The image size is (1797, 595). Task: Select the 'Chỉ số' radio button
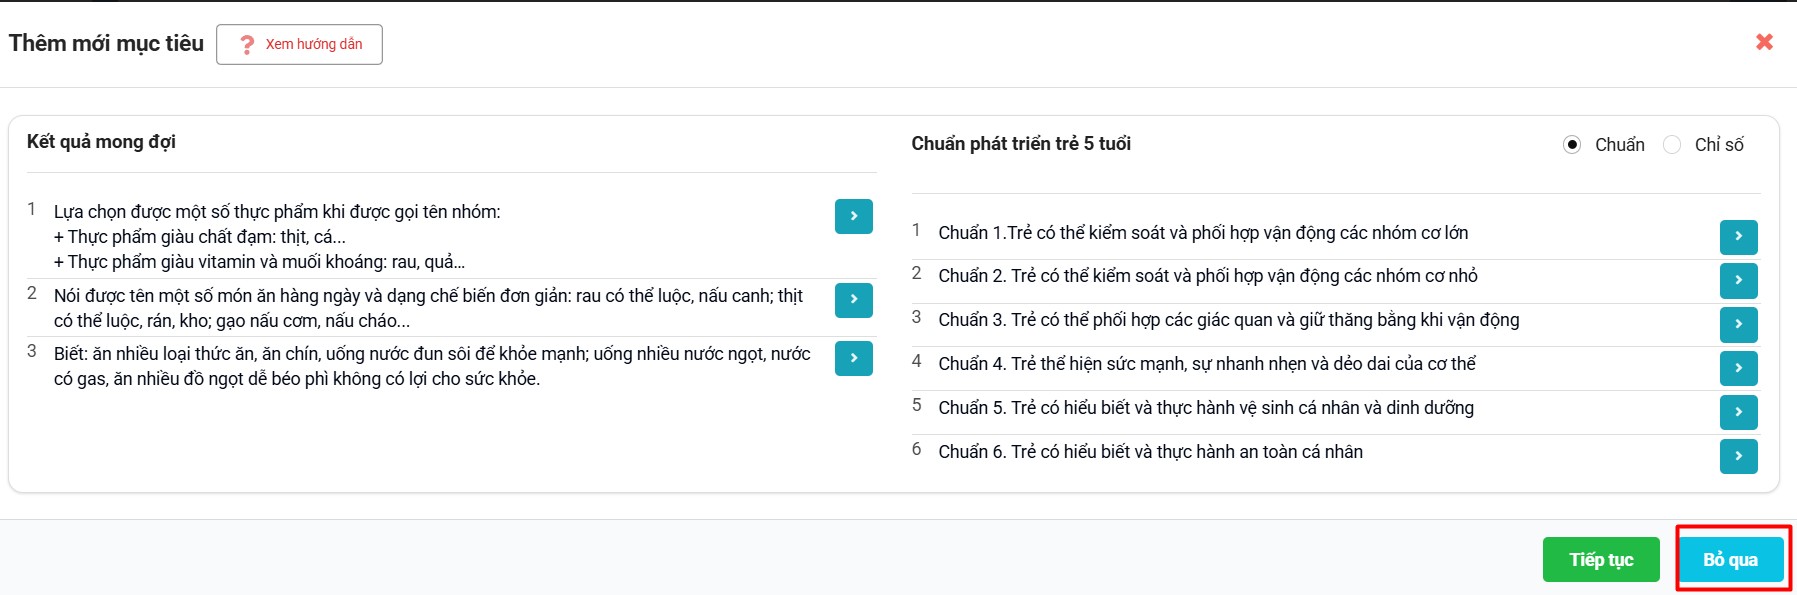pyautogui.click(x=1672, y=145)
